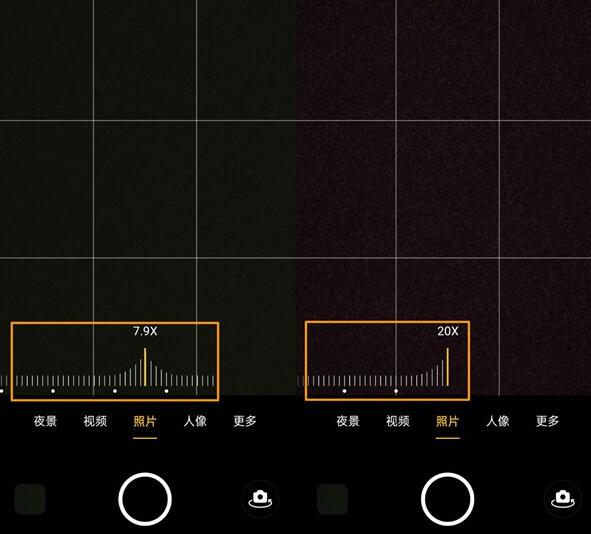Select 人像 mode in right screen
The height and width of the screenshot is (534, 591).
click(x=498, y=421)
